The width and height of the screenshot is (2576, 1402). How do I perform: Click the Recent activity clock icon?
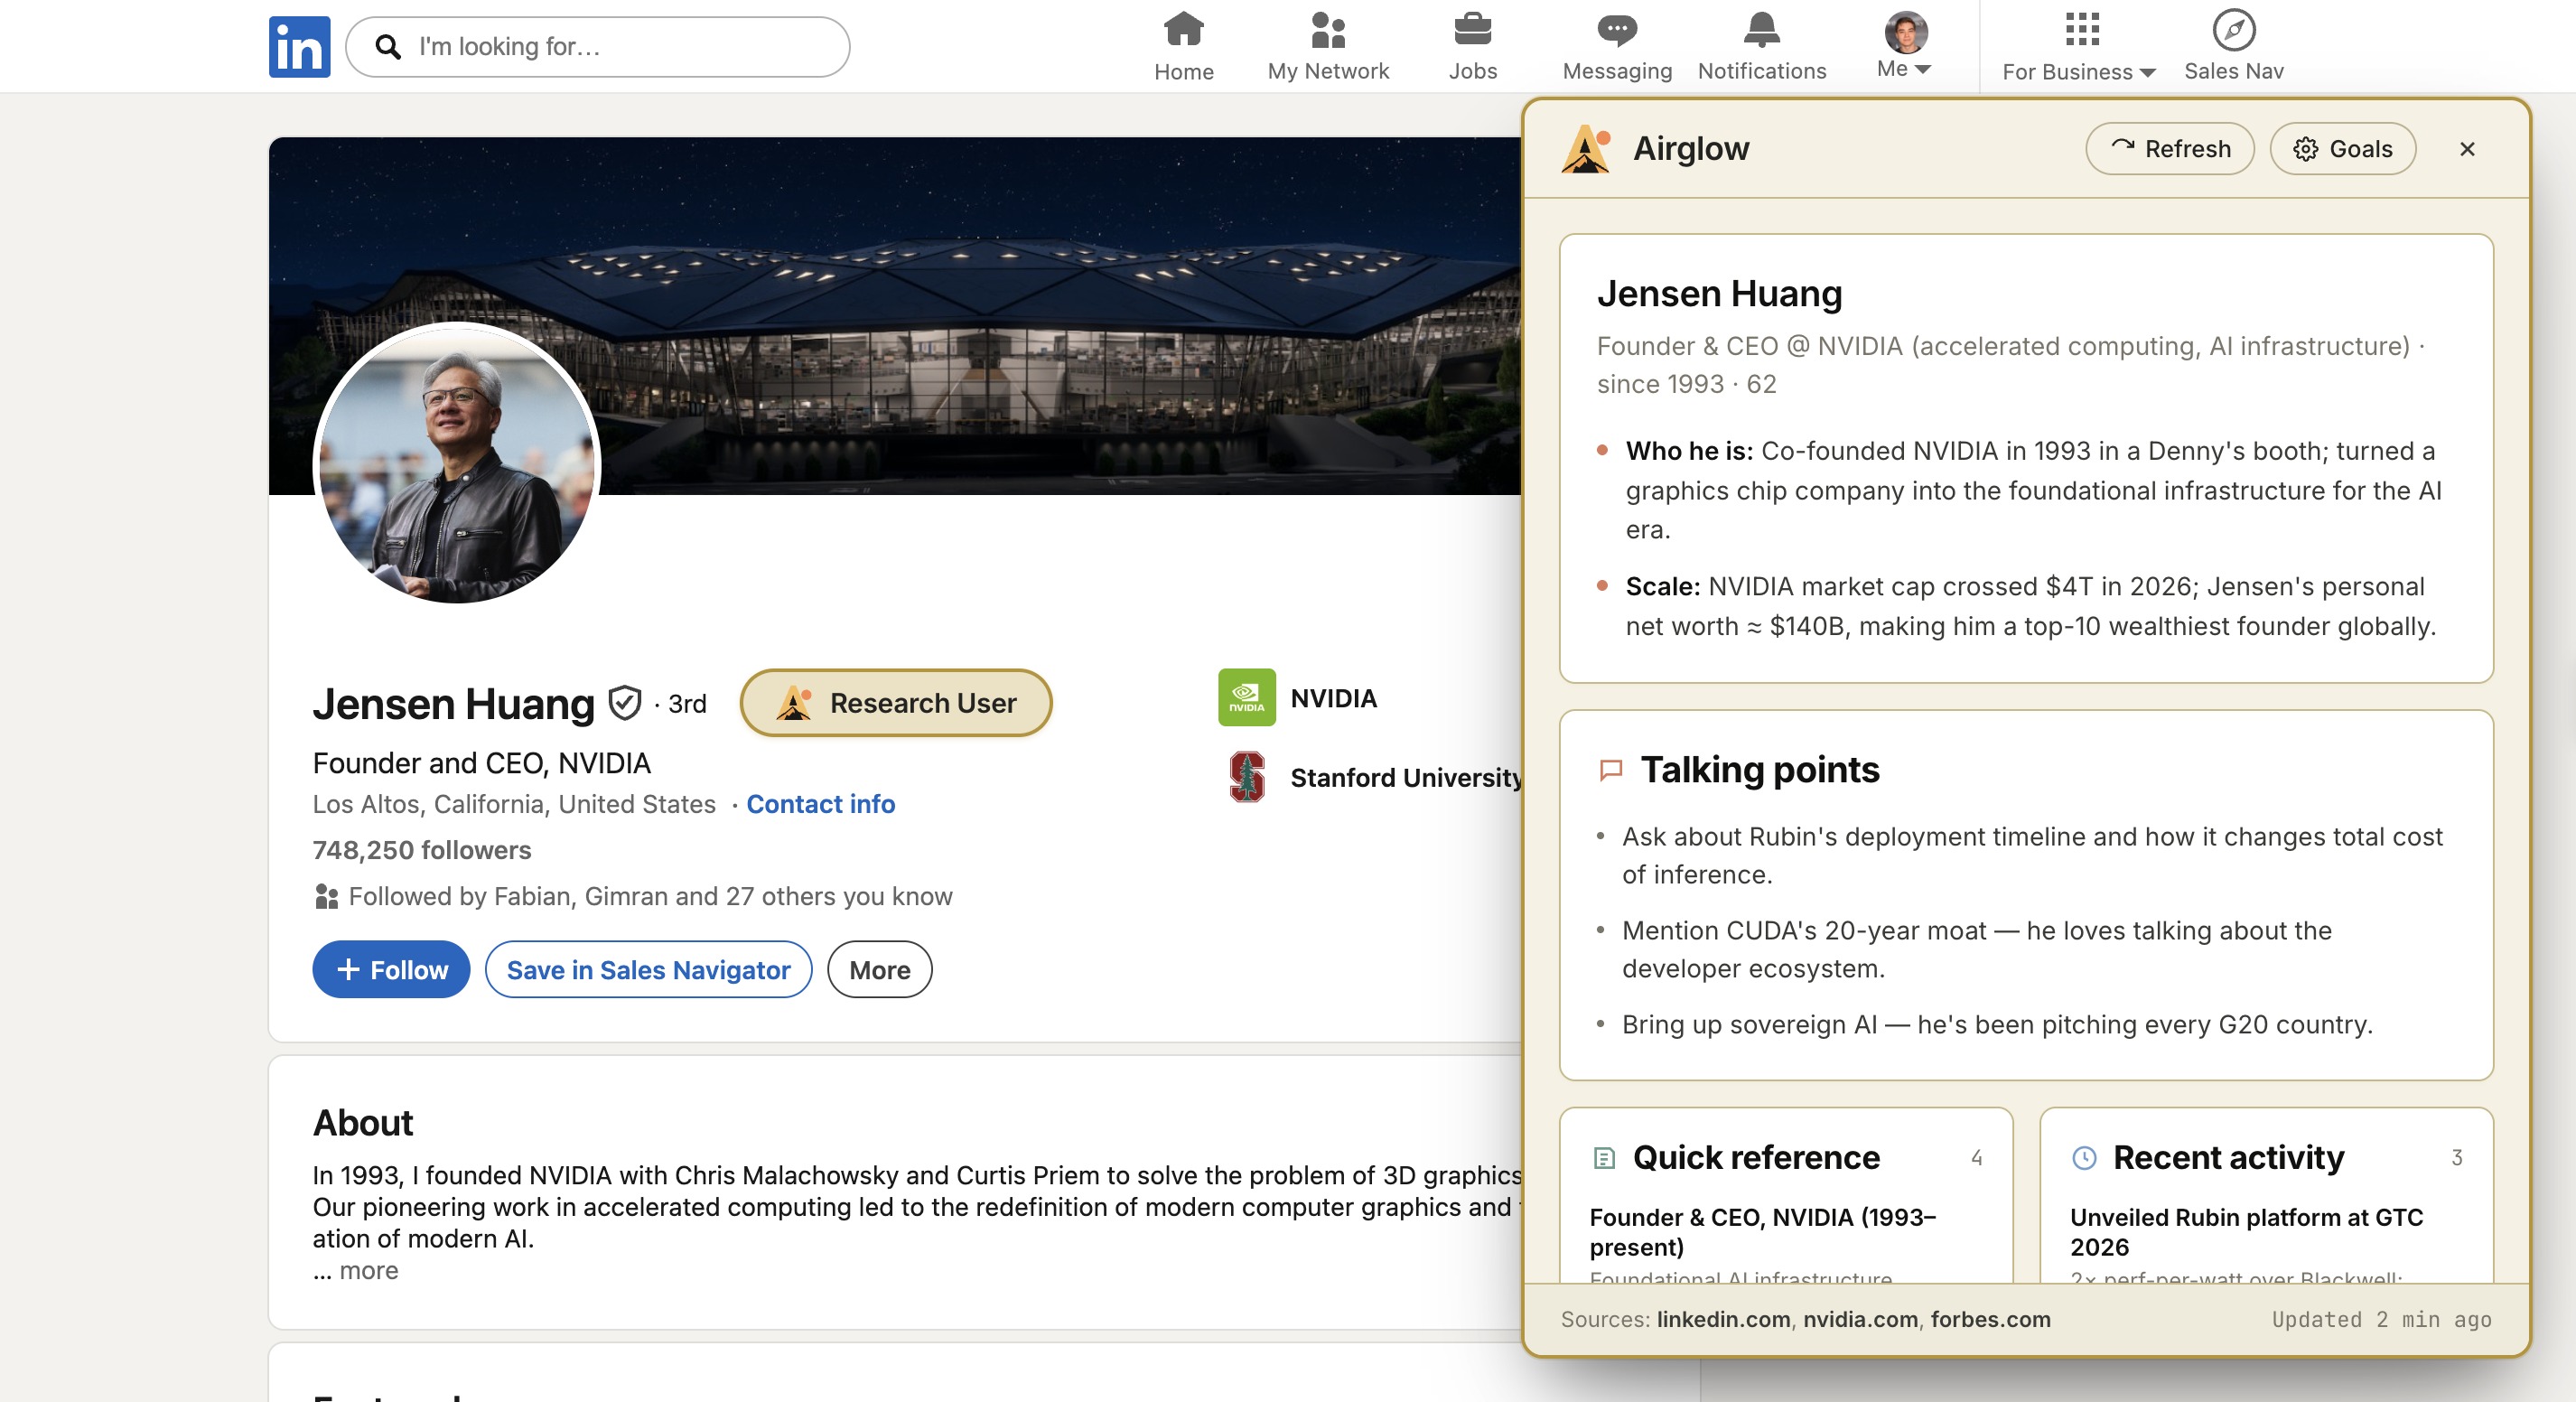tap(2084, 1158)
